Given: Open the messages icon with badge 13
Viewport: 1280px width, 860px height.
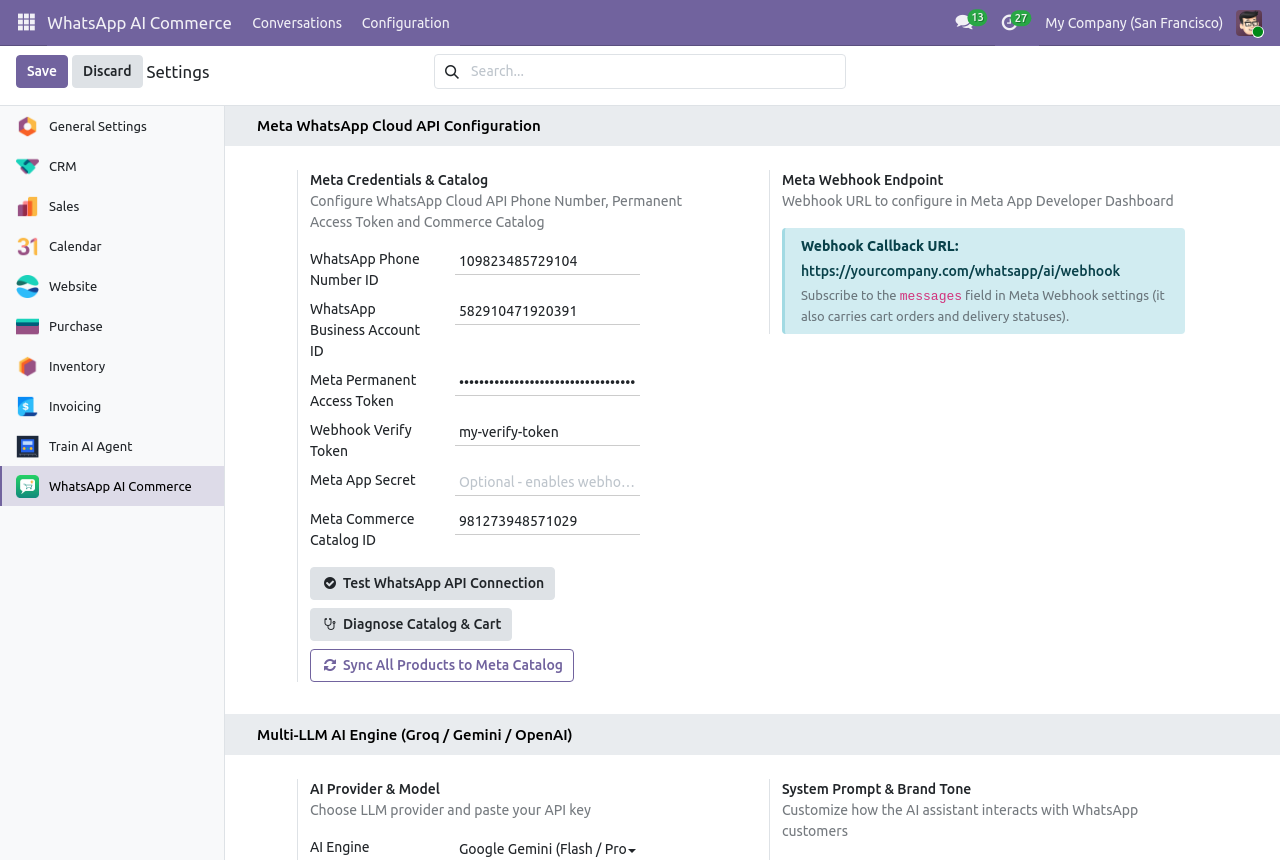Looking at the screenshot, I should pyautogui.click(x=969, y=22).
